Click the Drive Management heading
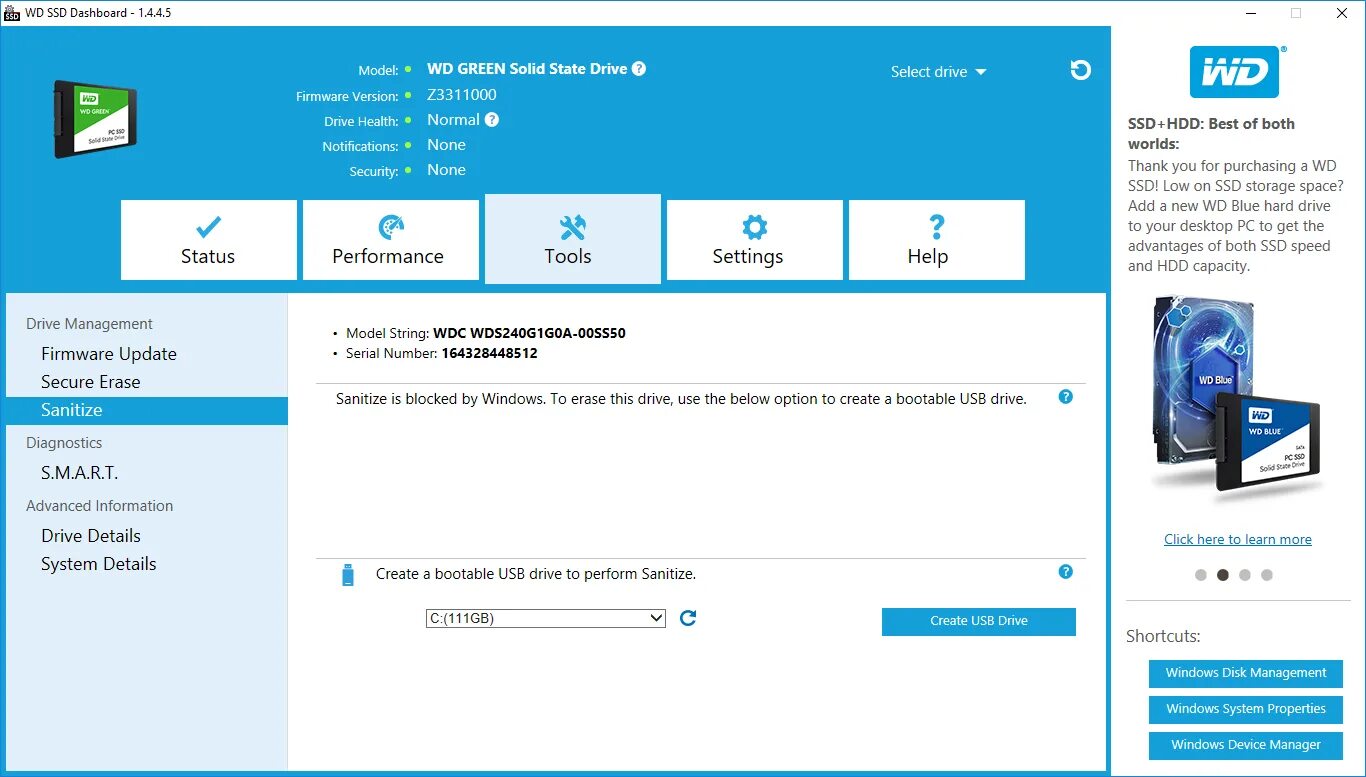1366x777 pixels. click(x=89, y=324)
